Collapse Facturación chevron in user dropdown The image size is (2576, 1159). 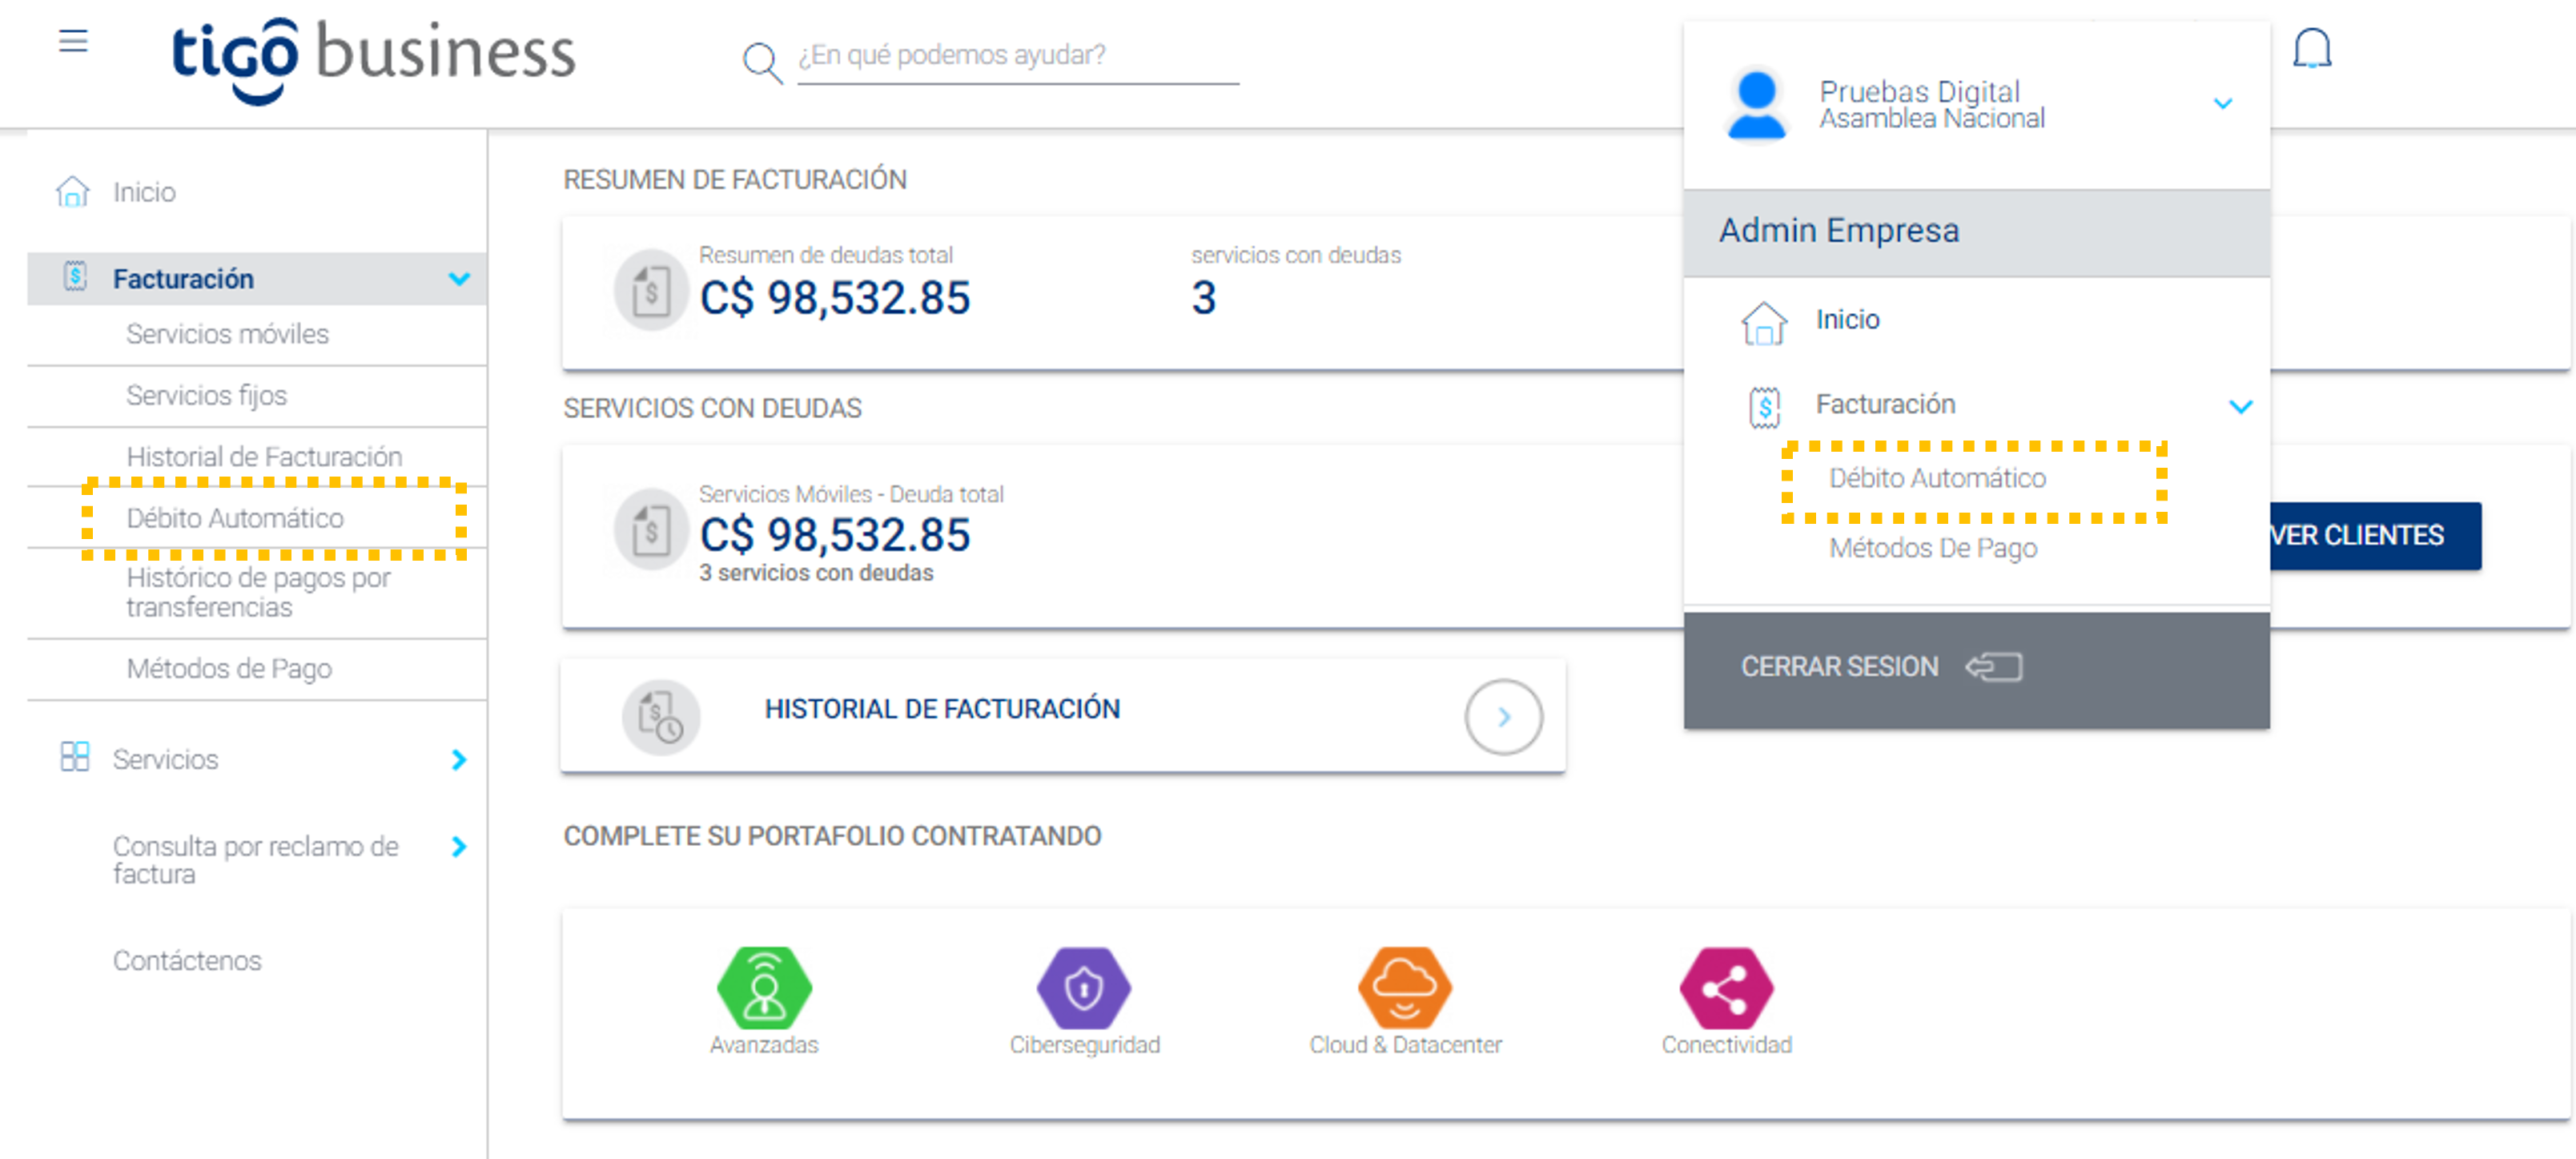pyautogui.click(x=2240, y=406)
